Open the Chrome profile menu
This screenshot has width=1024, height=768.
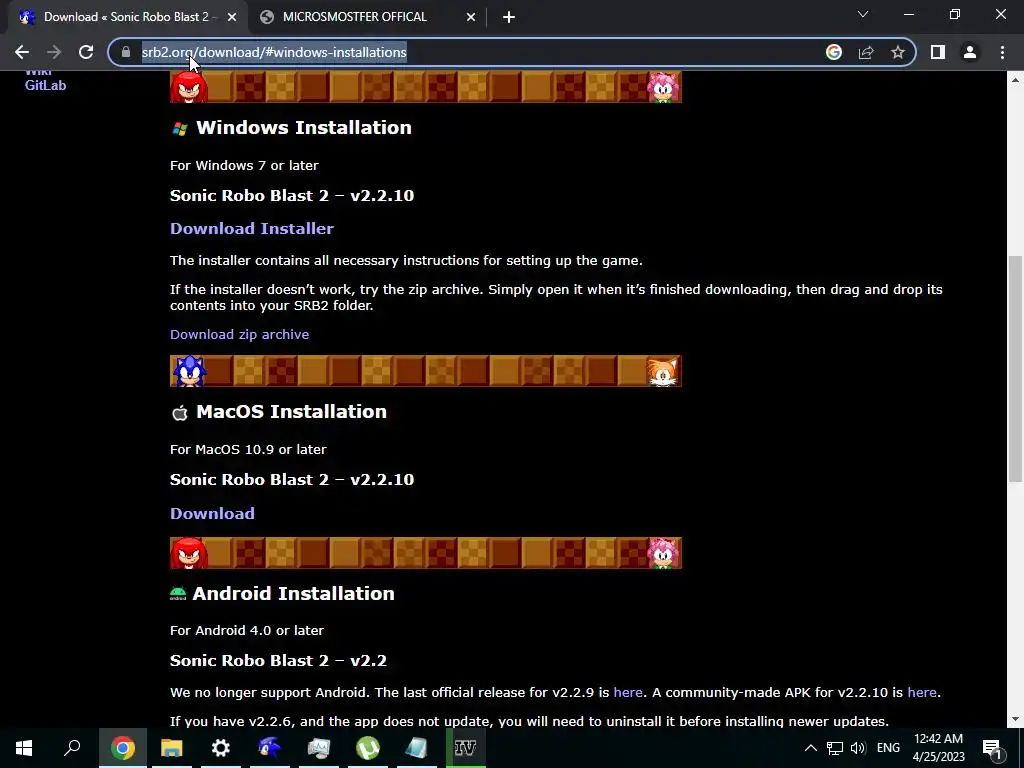(970, 52)
